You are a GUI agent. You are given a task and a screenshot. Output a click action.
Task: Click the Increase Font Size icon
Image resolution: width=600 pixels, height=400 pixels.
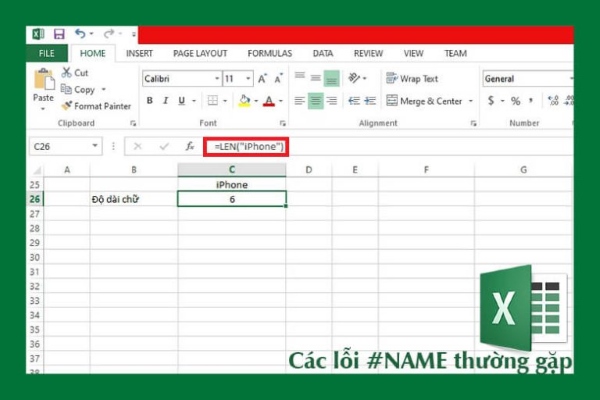point(263,78)
